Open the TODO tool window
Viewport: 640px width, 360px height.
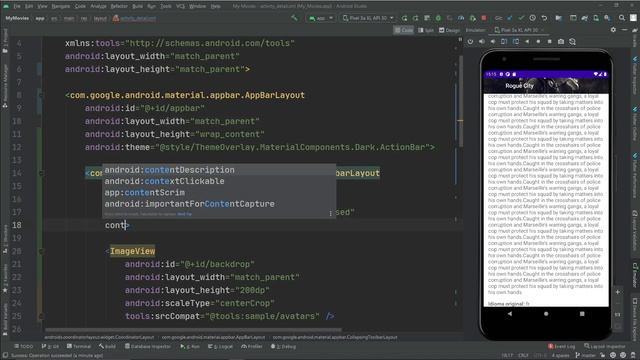point(24,347)
